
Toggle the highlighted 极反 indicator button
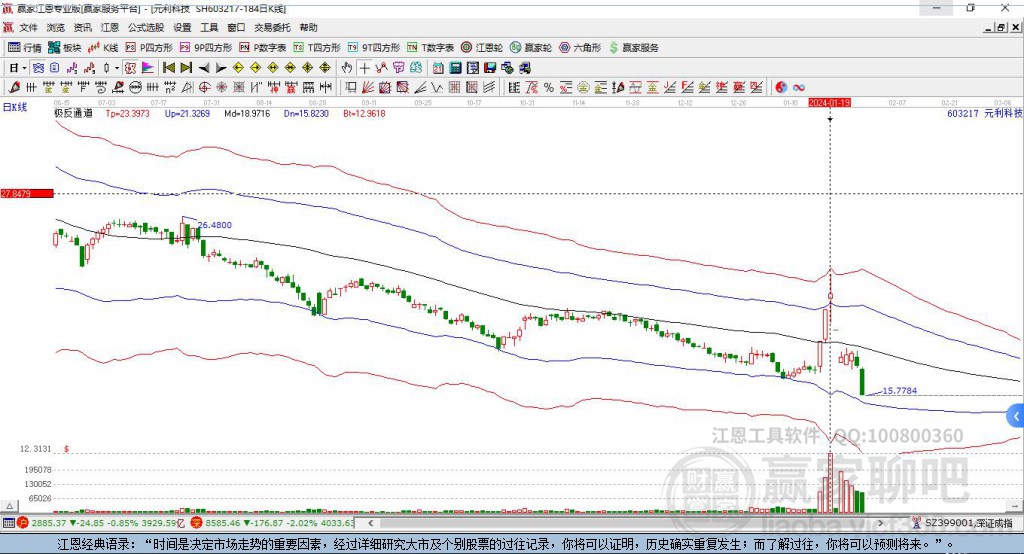click(x=131, y=68)
